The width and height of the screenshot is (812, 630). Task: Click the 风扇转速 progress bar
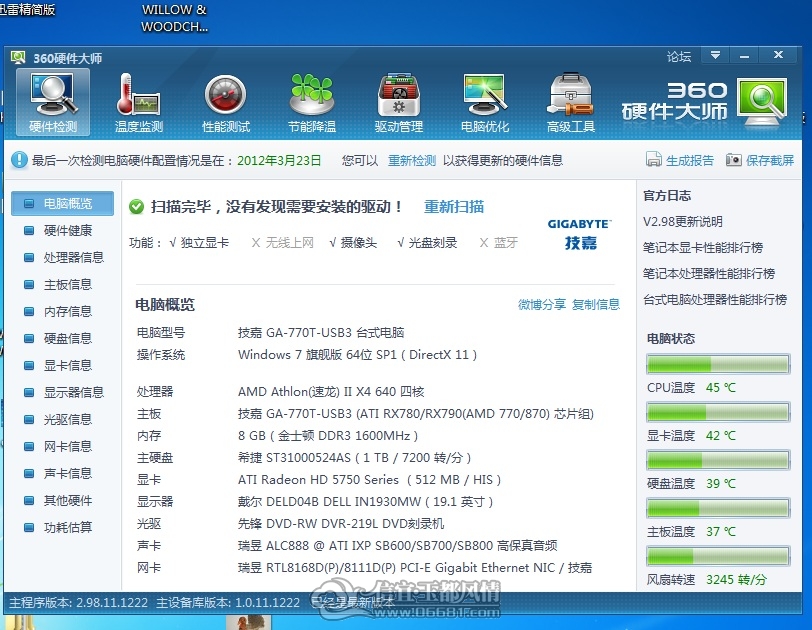[x=718, y=556]
